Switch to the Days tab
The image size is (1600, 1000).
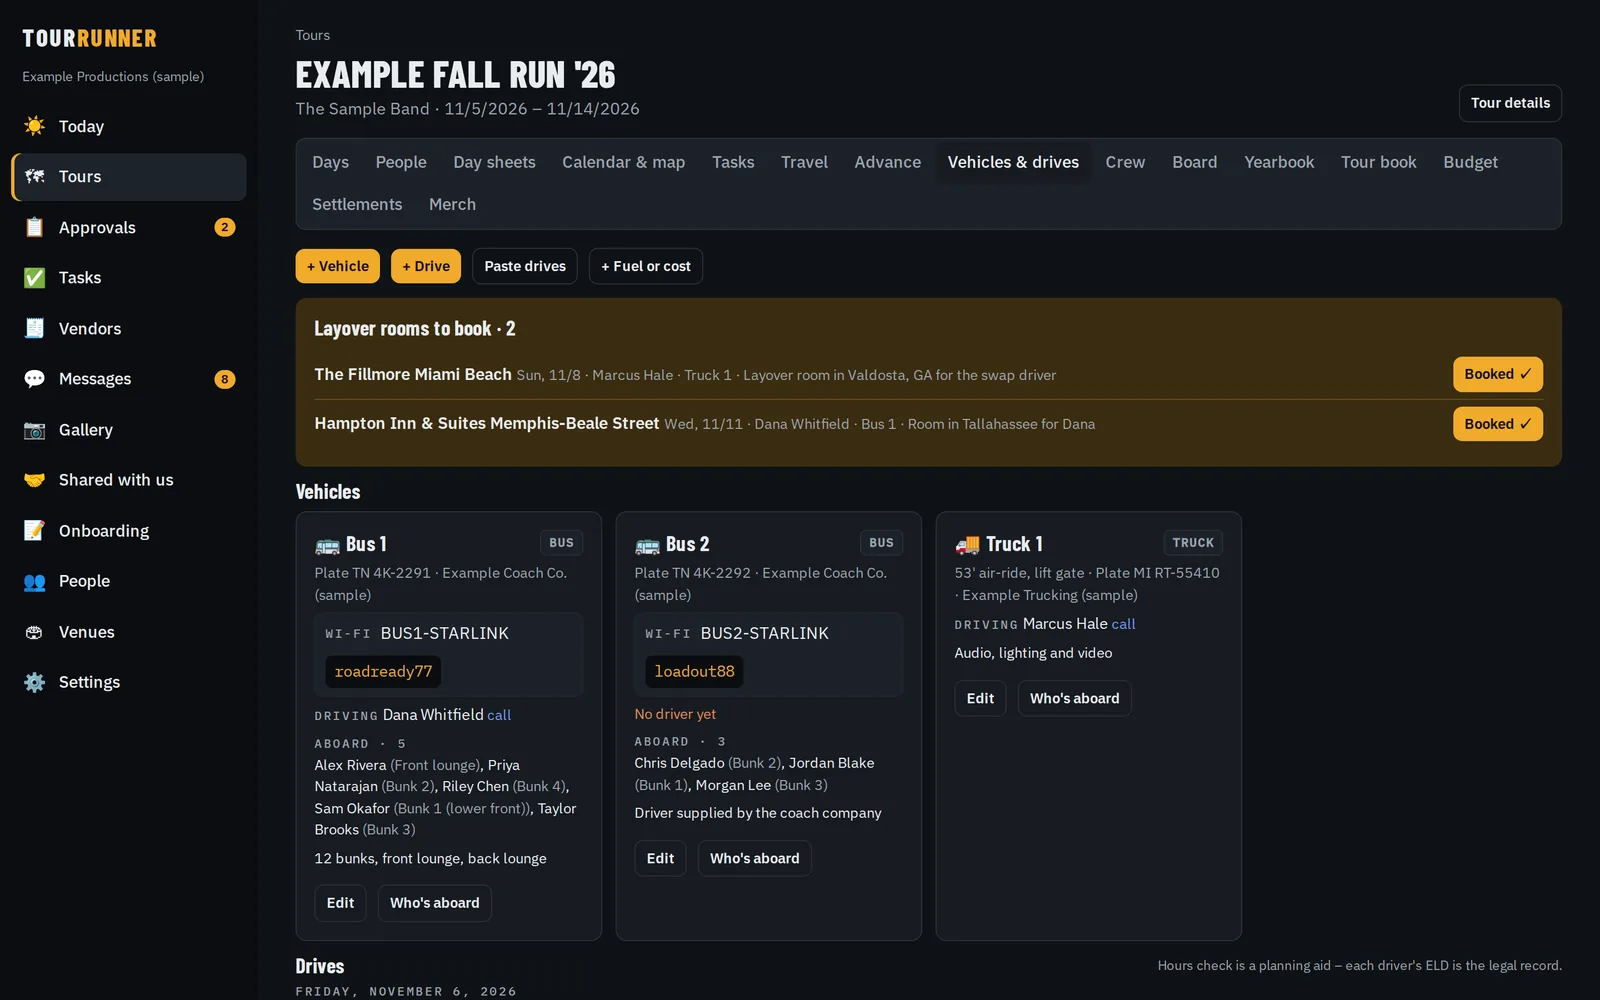[x=330, y=162]
